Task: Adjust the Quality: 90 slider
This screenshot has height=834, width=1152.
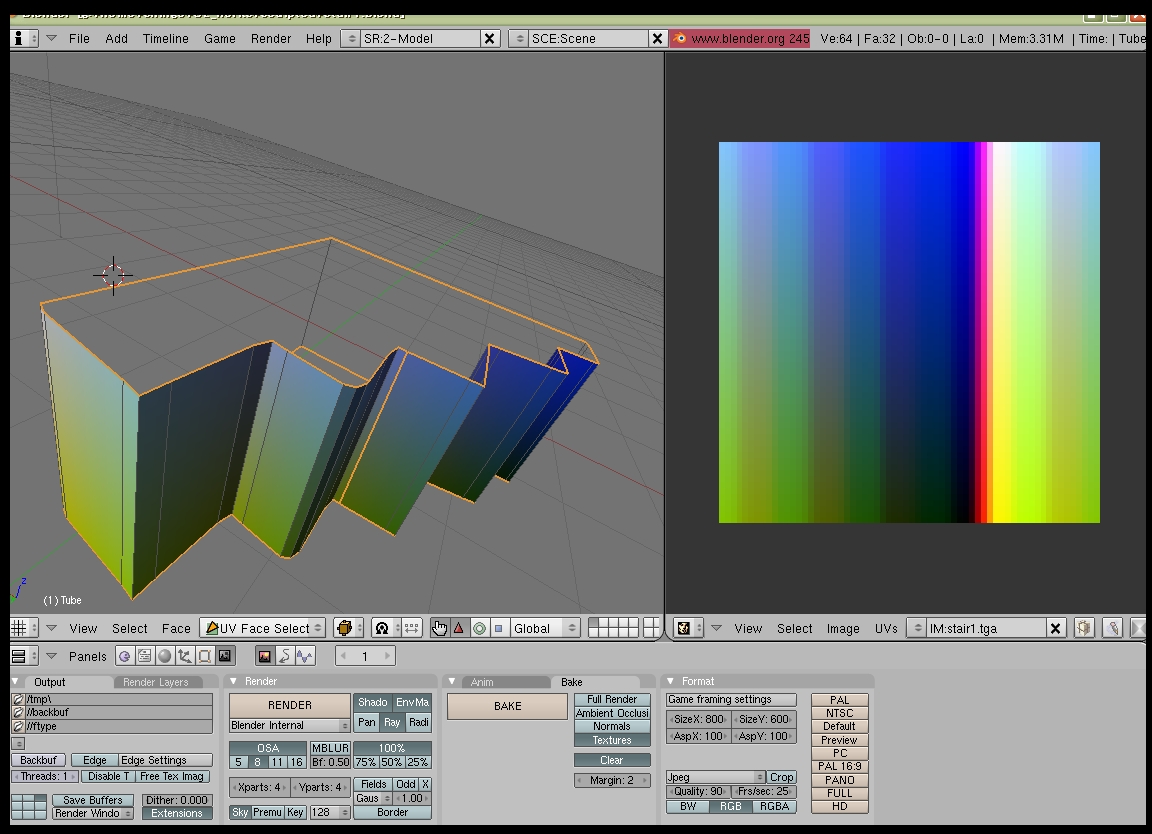Action: coord(696,792)
